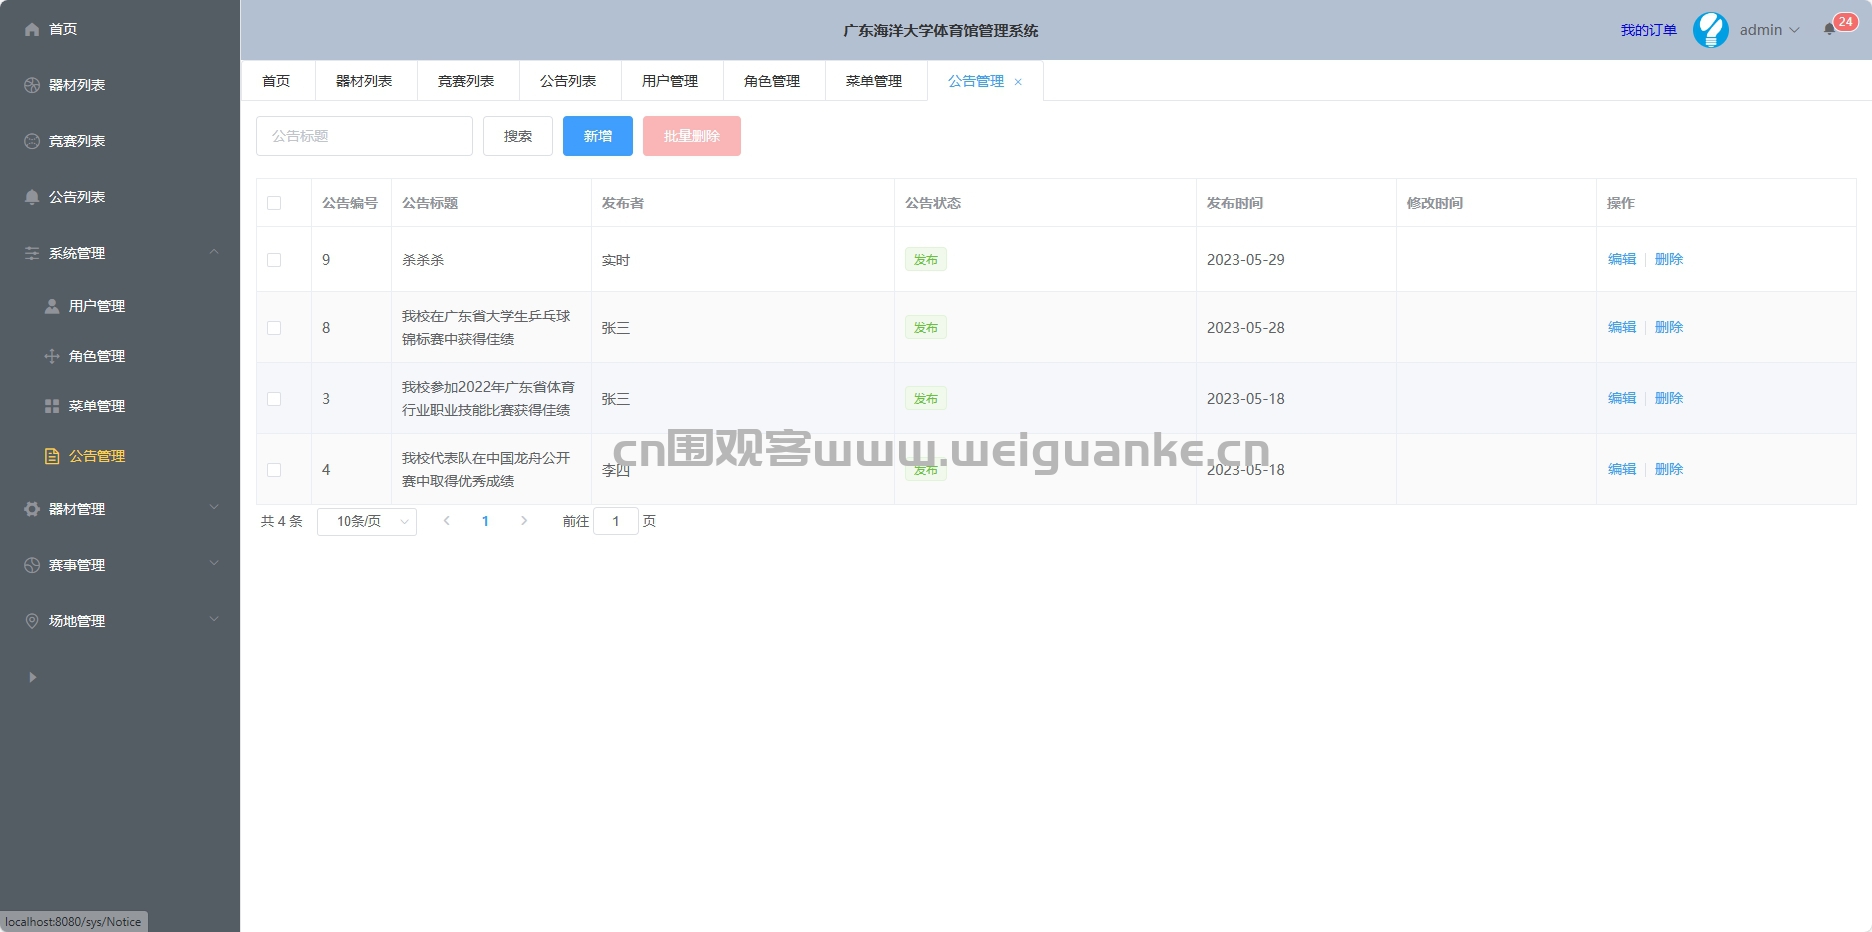The height and width of the screenshot is (932, 1872).
Task: Click the 批量删除 button
Action: tap(692, 136)
